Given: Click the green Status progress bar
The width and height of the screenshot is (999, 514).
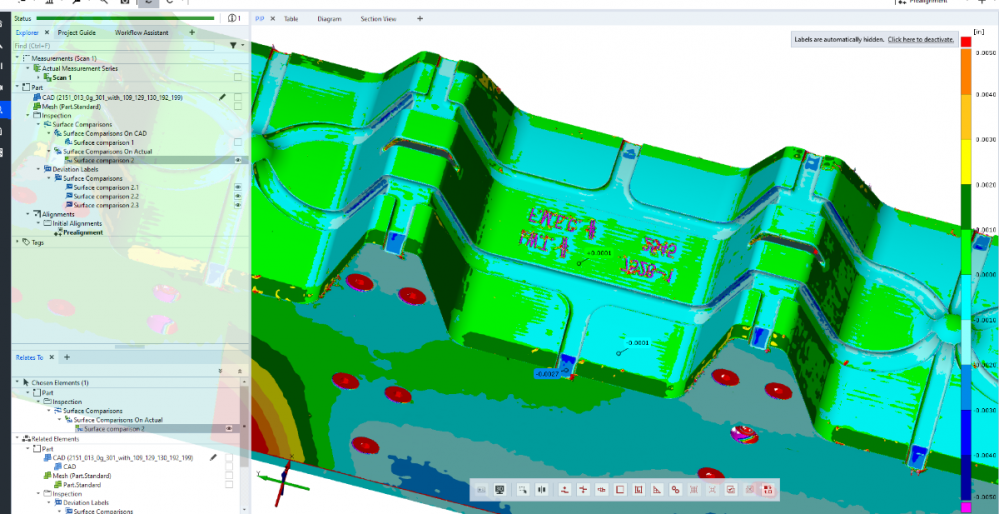Looking at the screenshot, I should (125, 18).
